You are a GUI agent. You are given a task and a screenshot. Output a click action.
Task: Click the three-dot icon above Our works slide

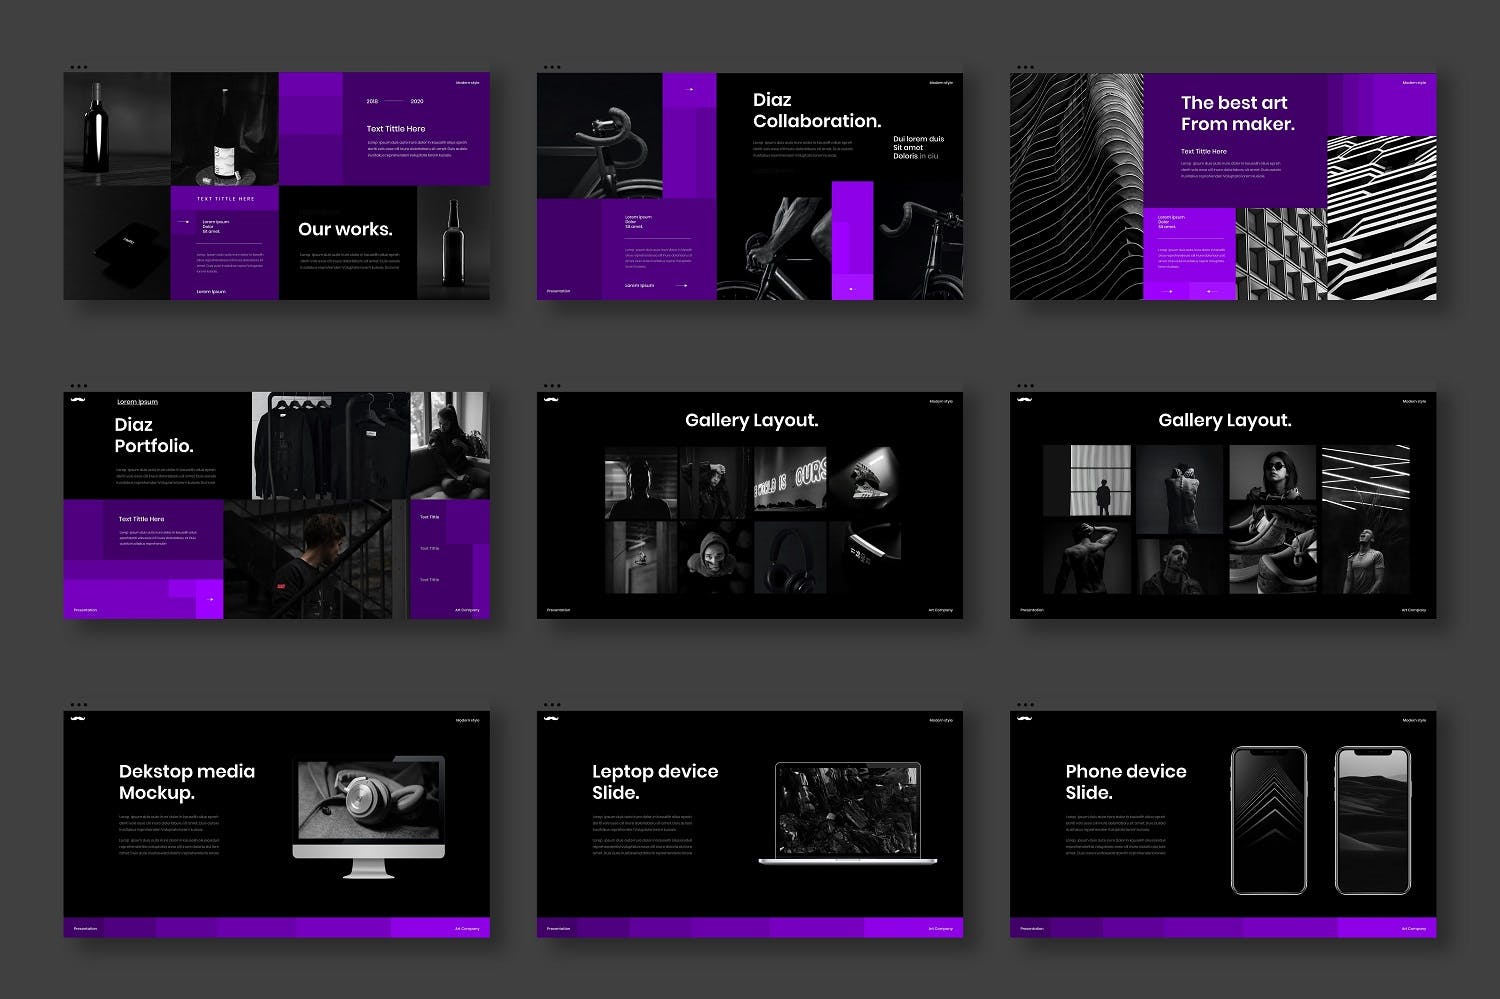point(78,68)
